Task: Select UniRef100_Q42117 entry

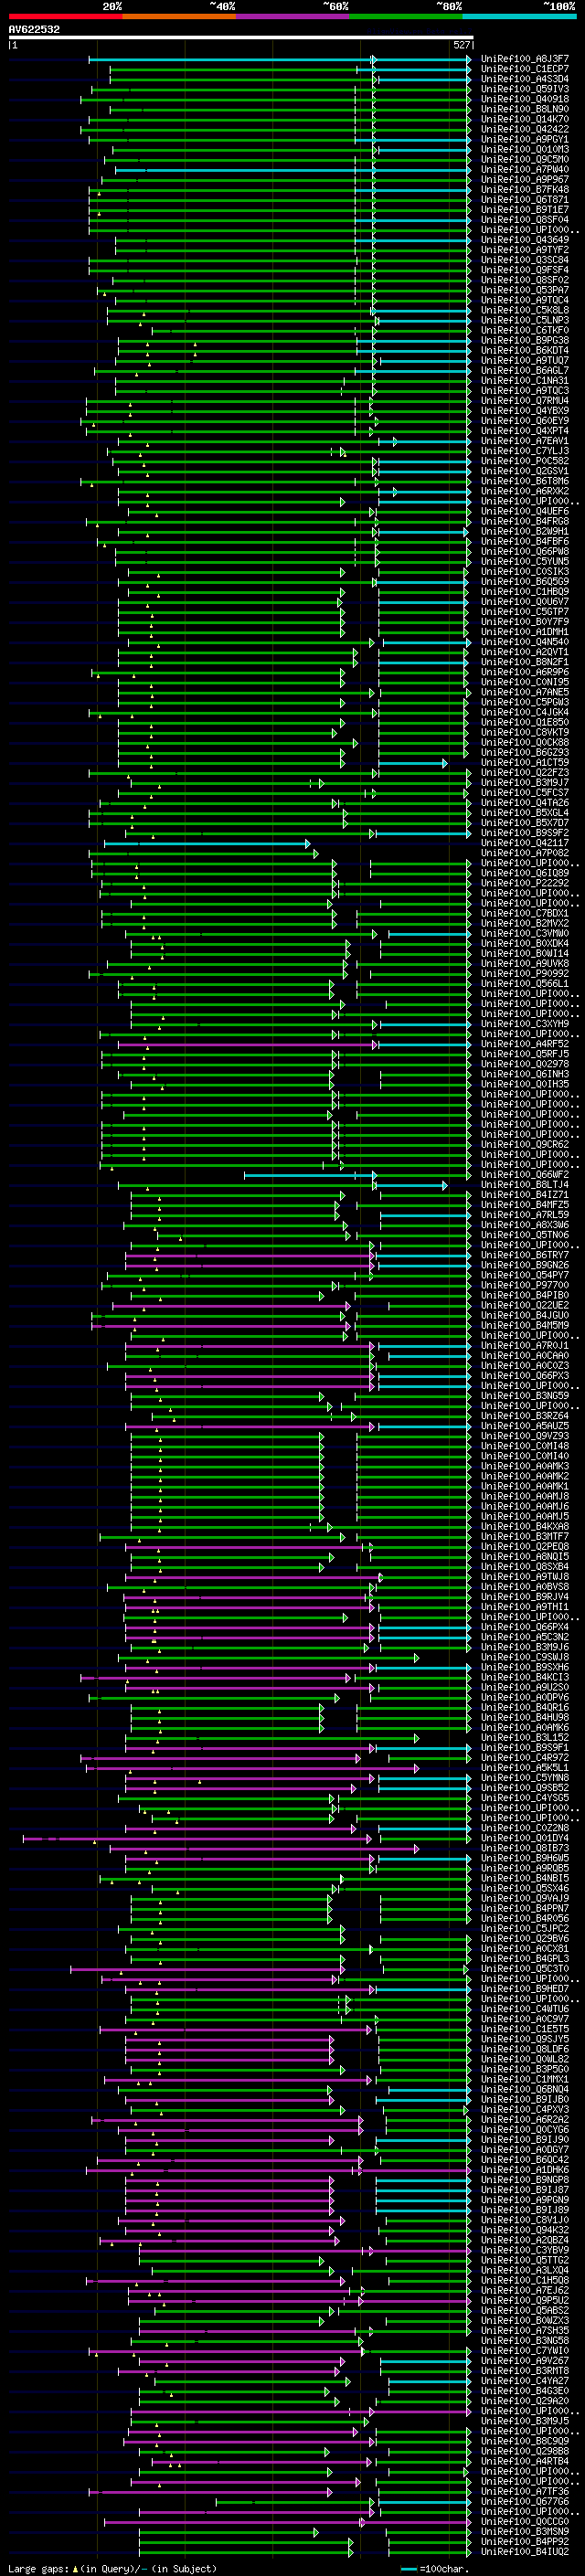Action: tap(525, 843)
